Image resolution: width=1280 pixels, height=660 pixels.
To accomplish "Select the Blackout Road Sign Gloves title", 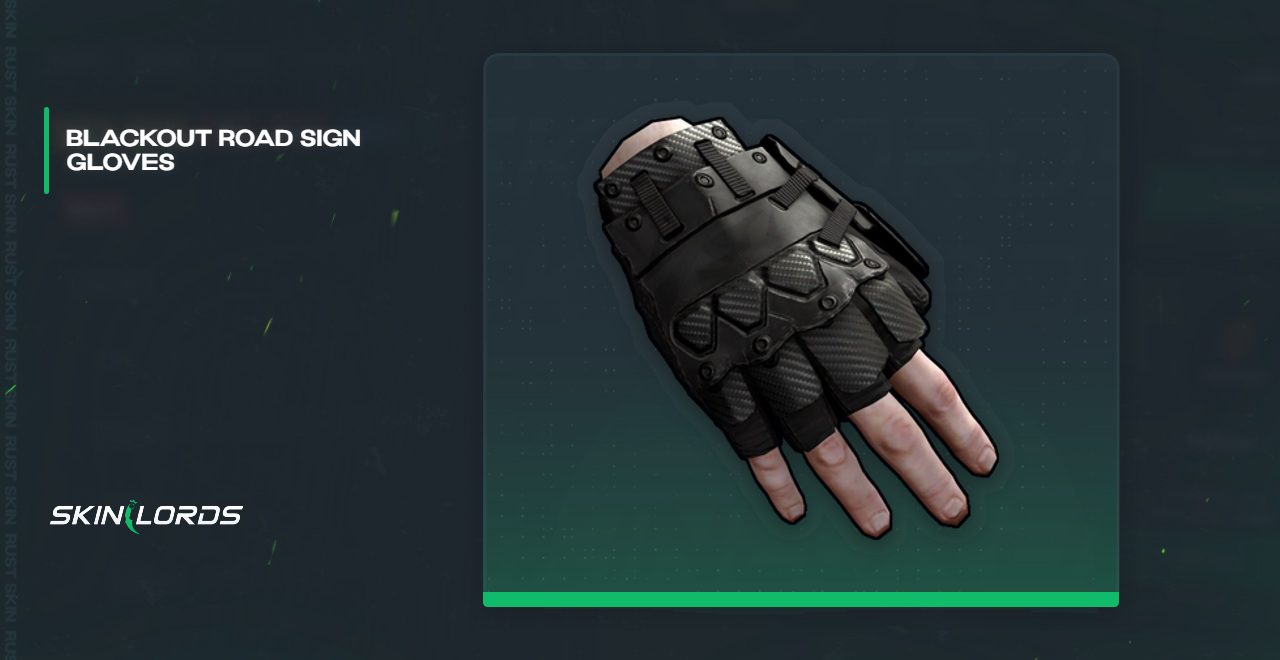I will tap(213, 150).
